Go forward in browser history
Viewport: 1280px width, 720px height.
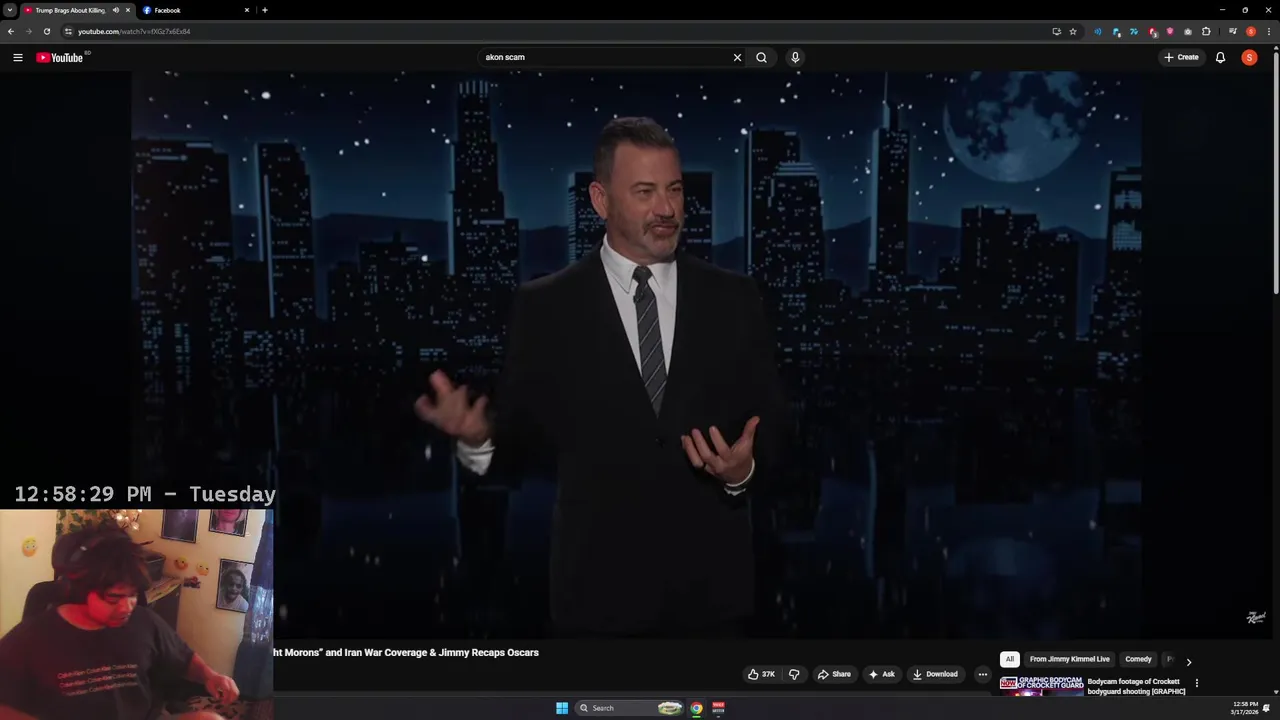click(x=28, y=31)
